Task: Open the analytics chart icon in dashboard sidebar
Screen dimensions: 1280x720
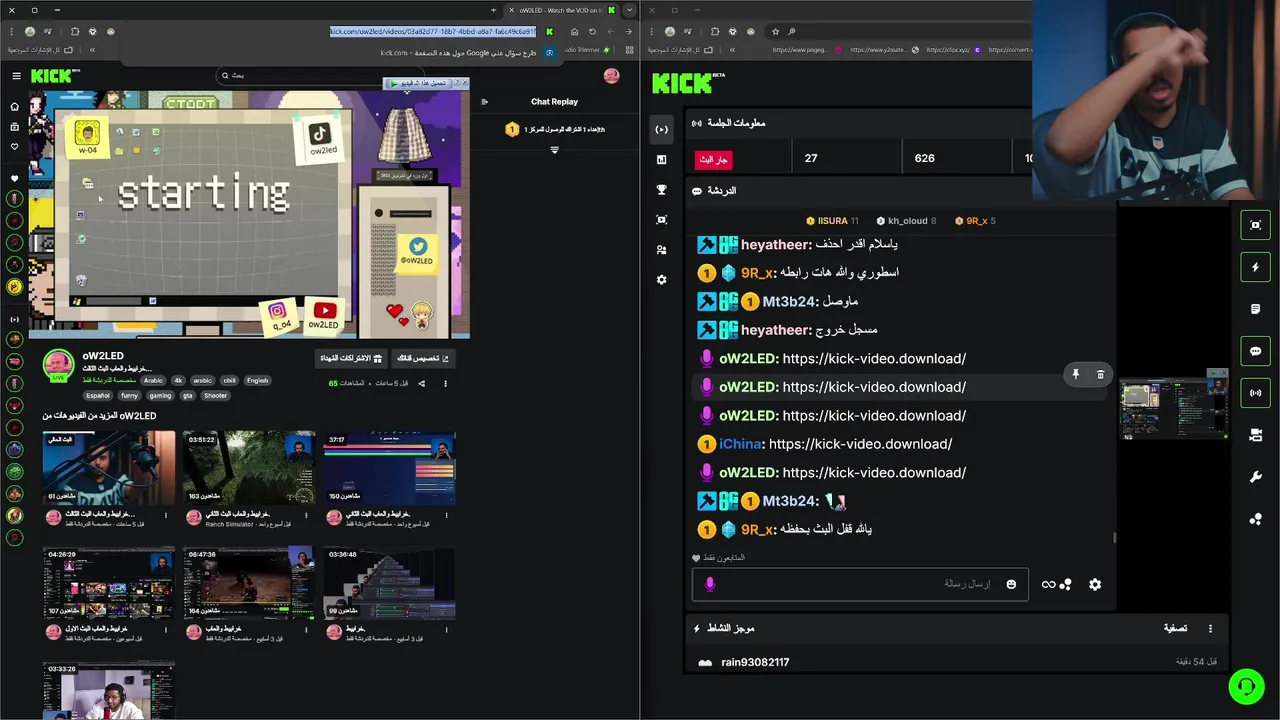Action: [x=661, y=159]
